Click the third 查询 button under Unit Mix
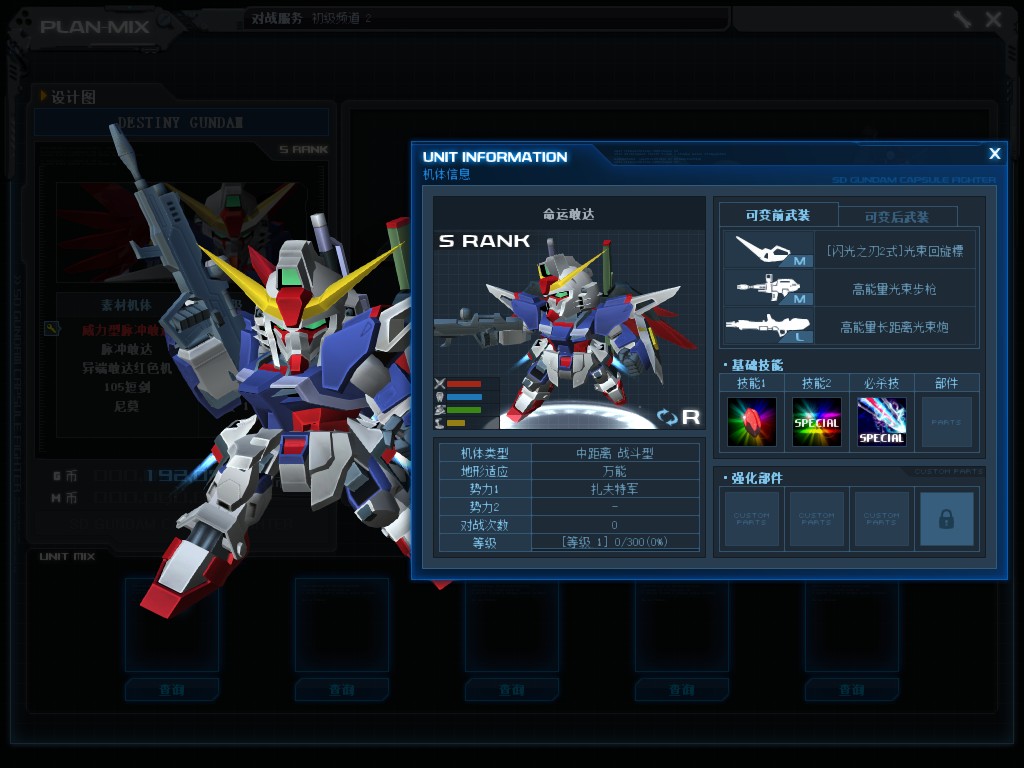 click(512, 690)
